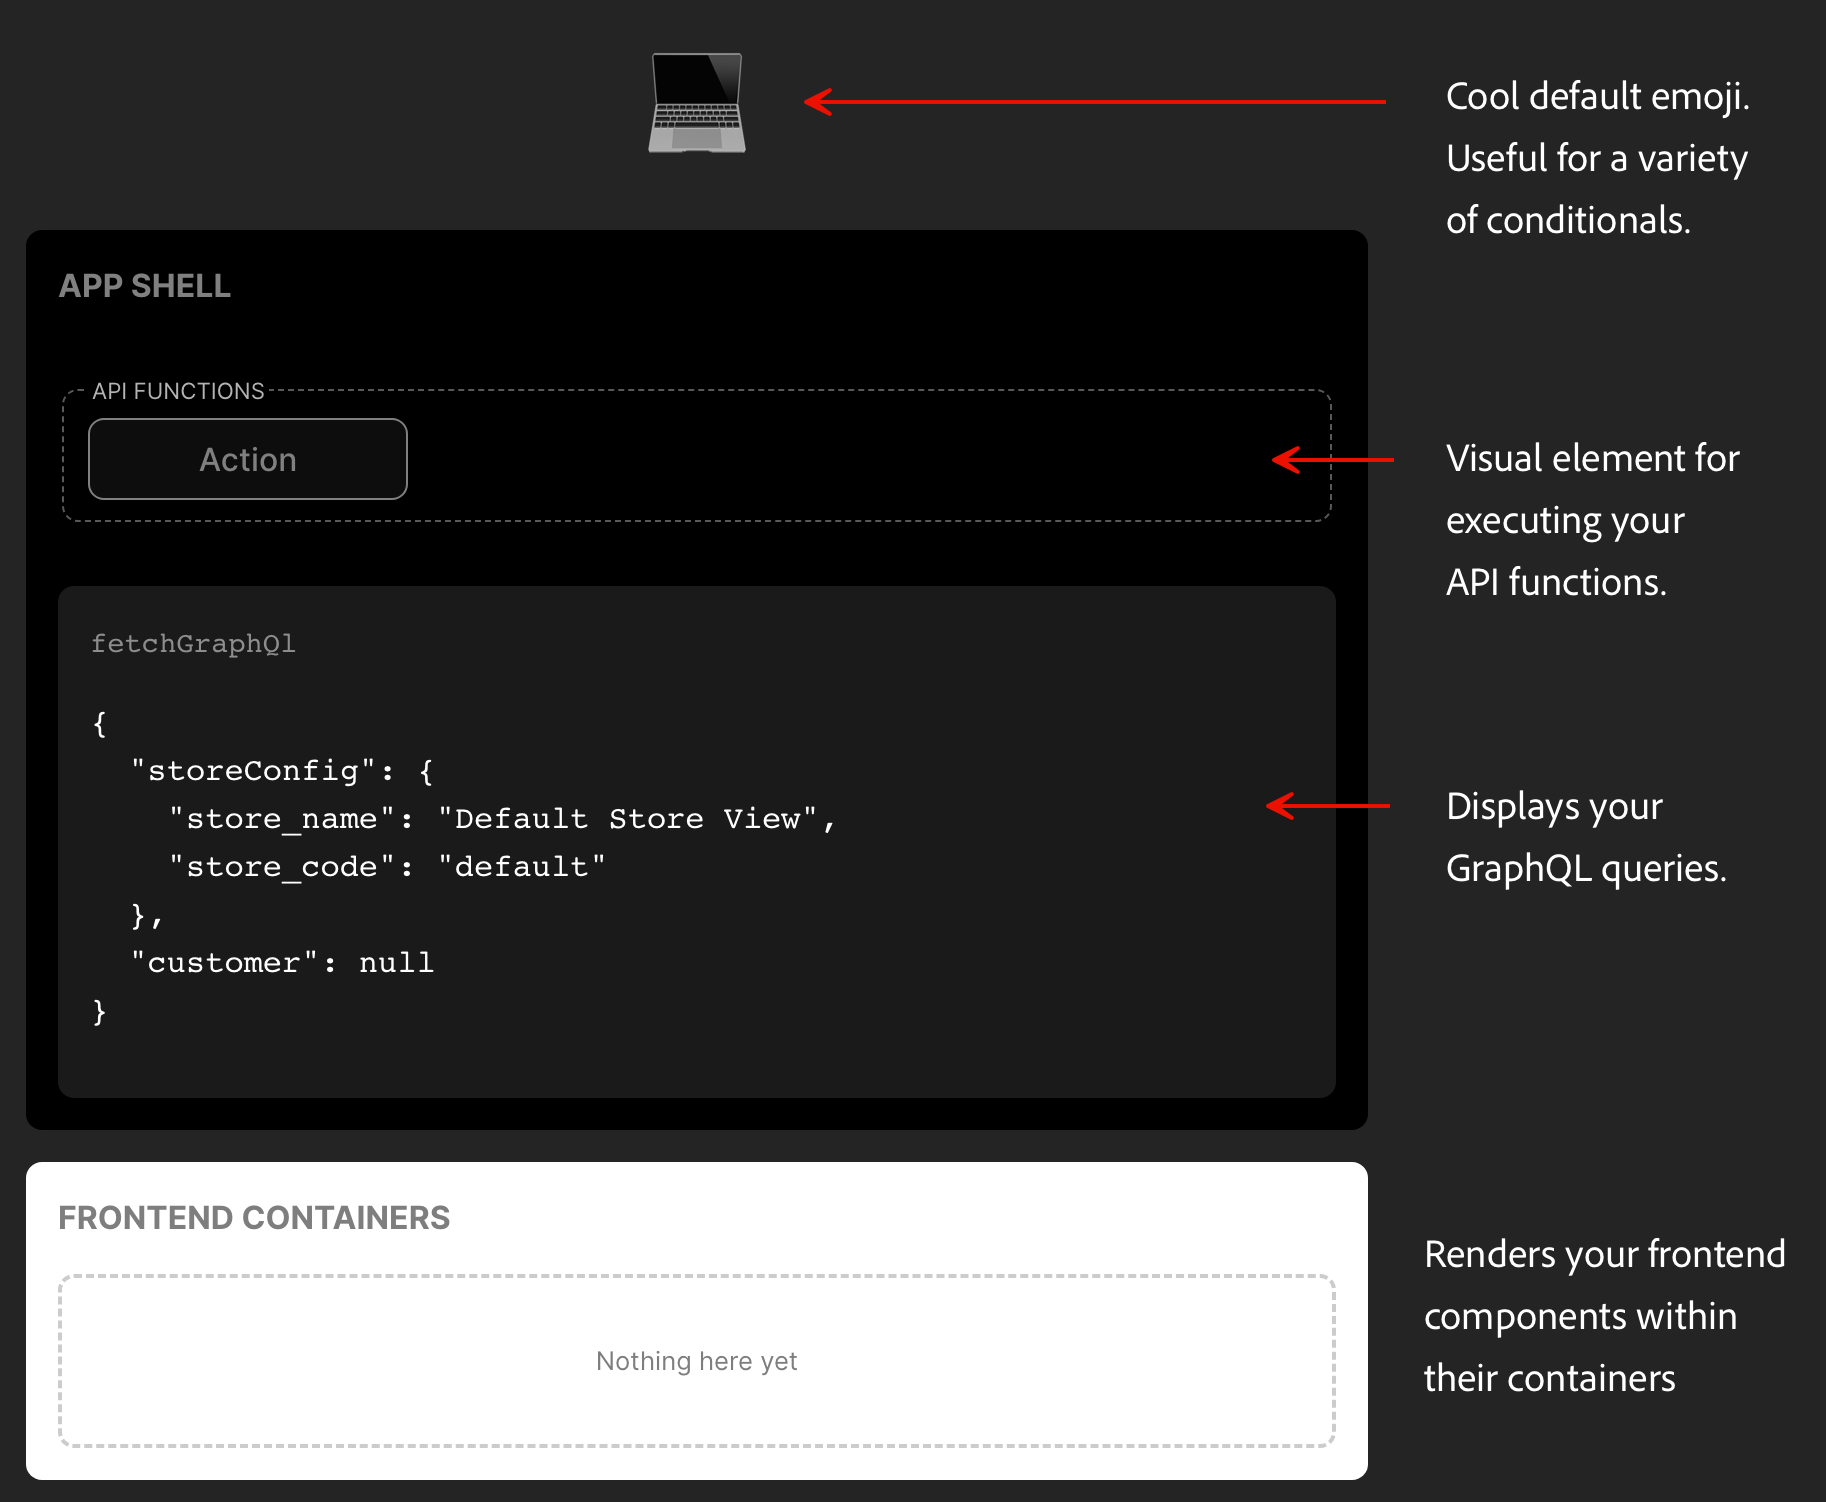Viewport: 1826px width, 1502px height.
Task: Select the Cool default emoji annotation text
Action: click(1597, 158)
